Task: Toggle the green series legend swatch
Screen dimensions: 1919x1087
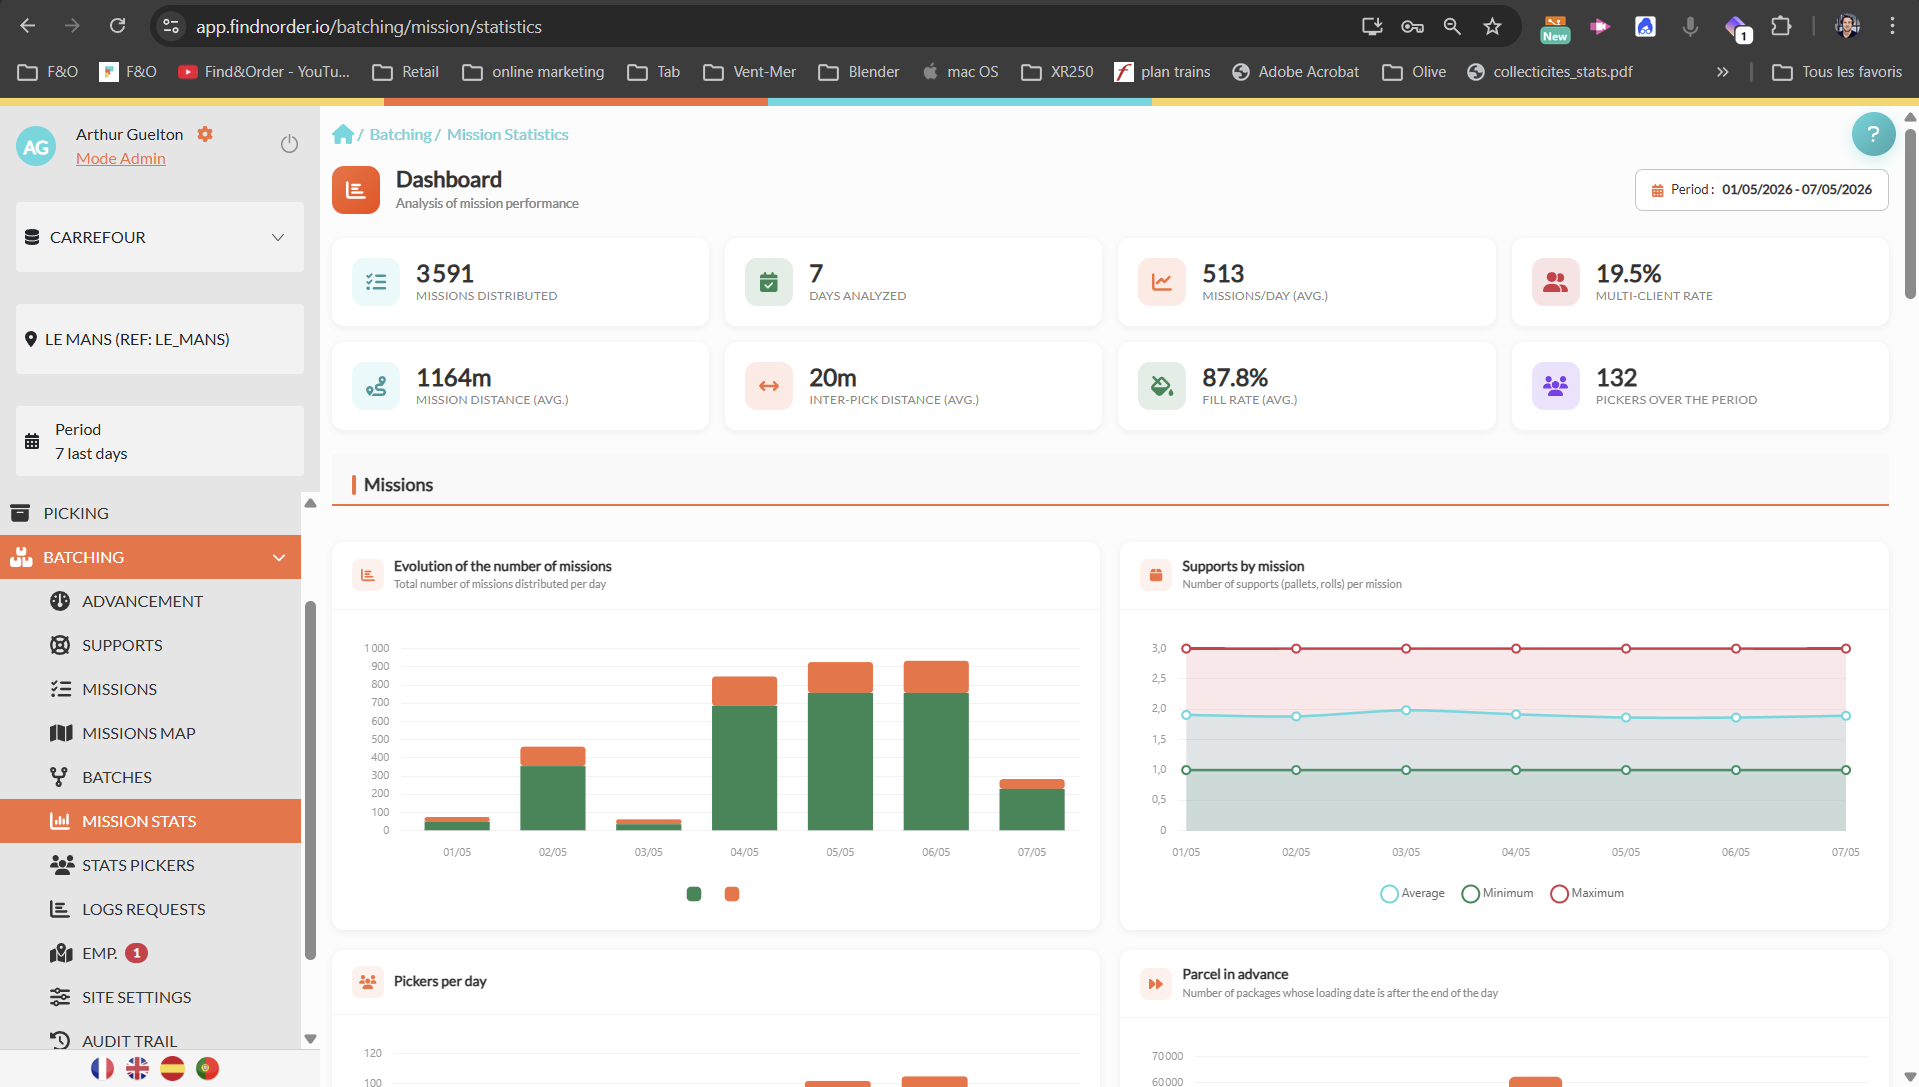Action: (694, 894)
